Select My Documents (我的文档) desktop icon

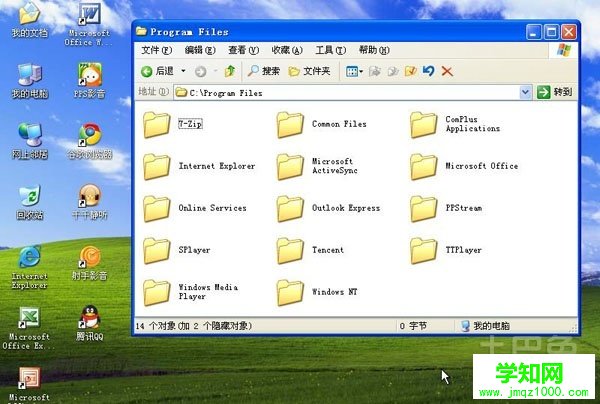click(29, 20)
